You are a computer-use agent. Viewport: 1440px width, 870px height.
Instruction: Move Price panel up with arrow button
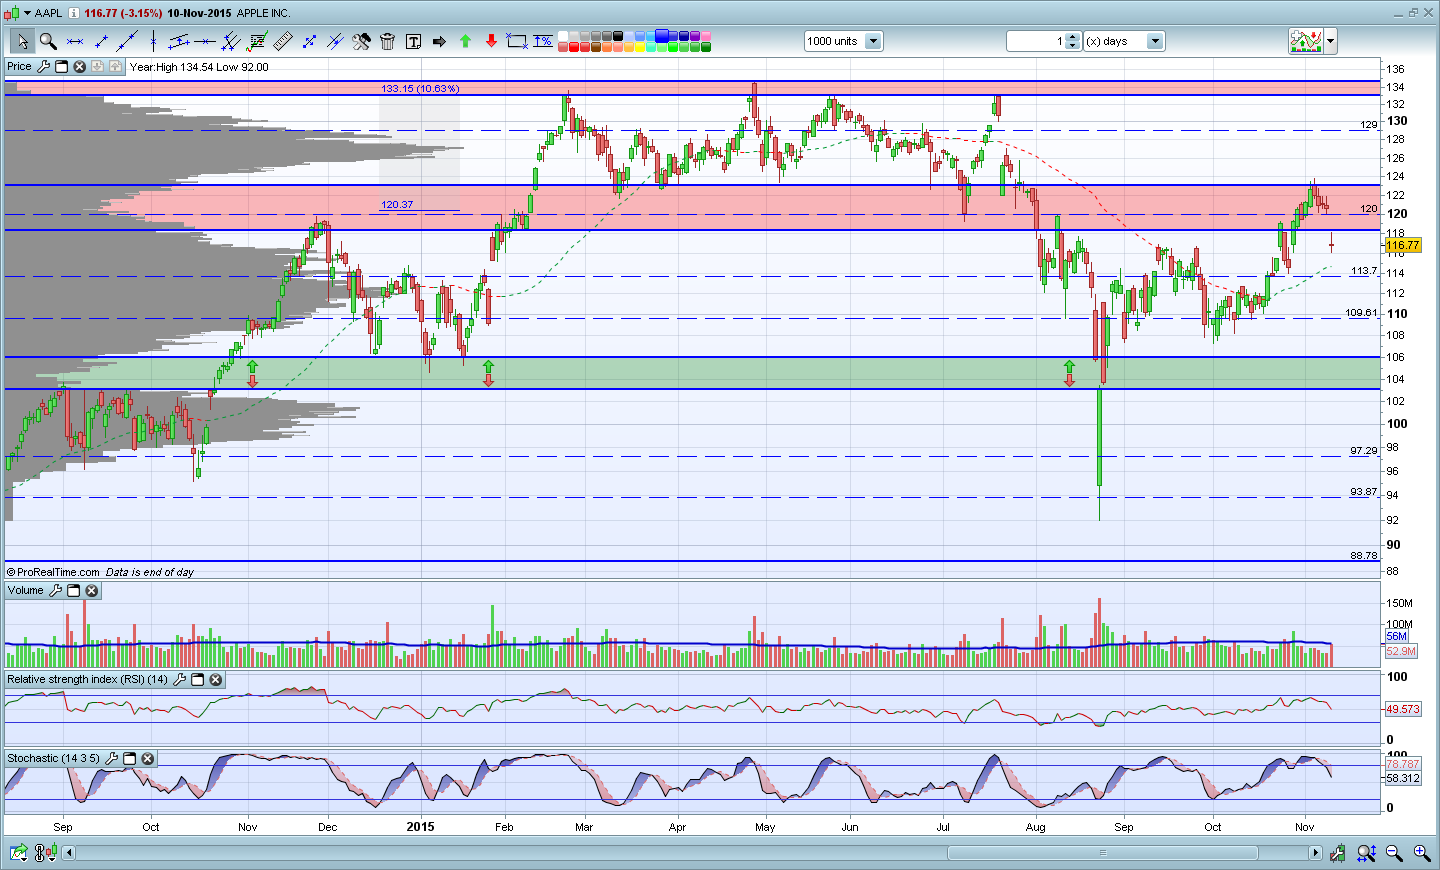point(115,67)
